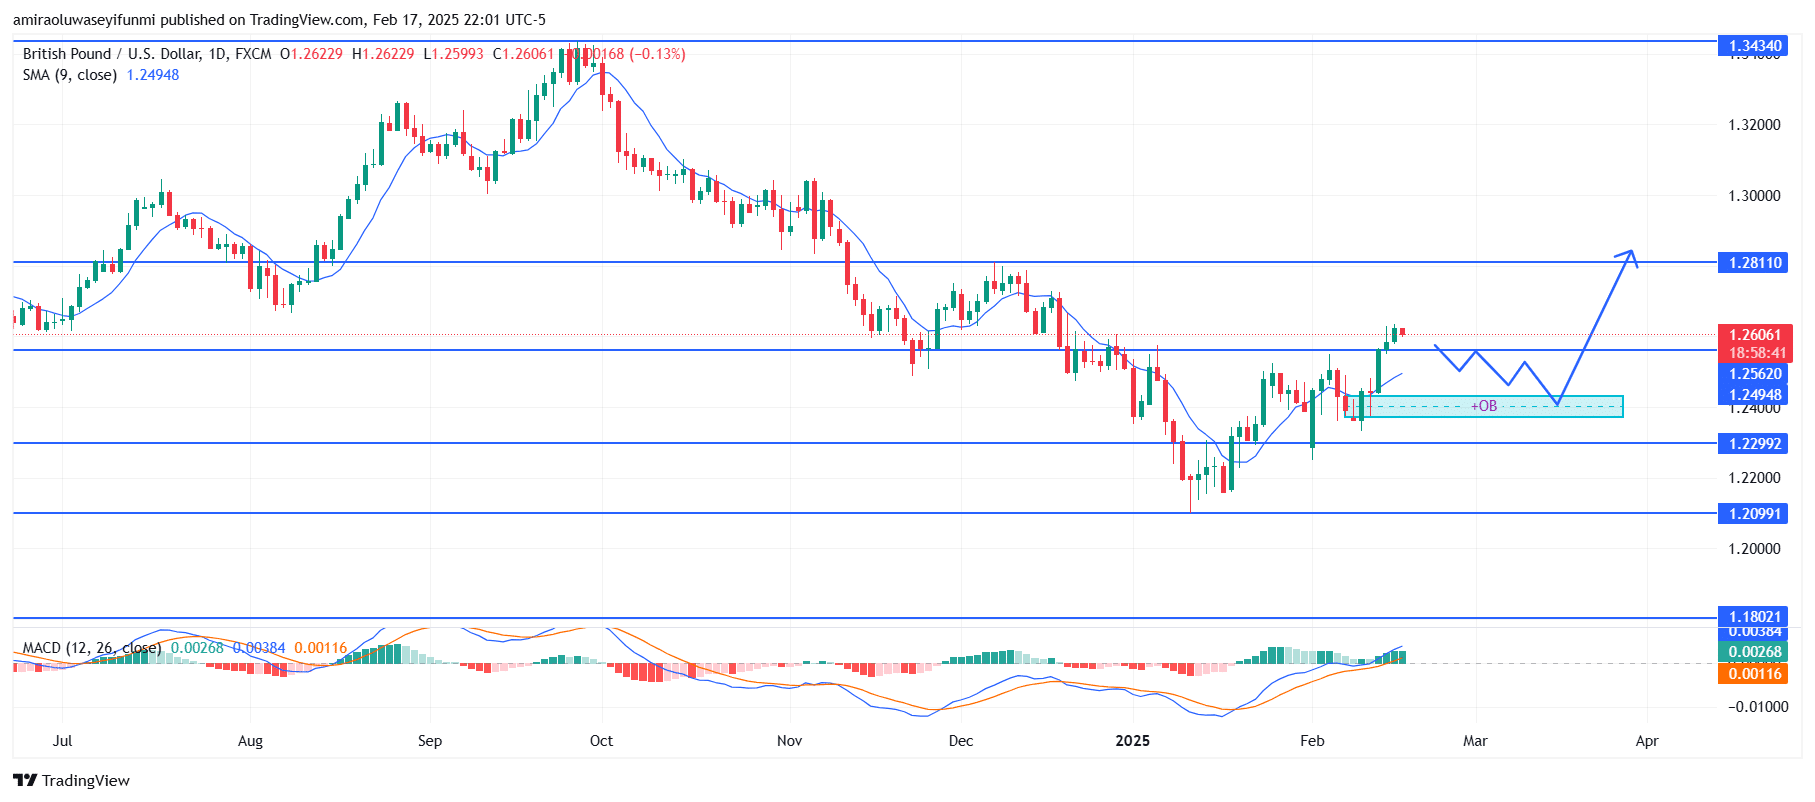1815x802 pixels.
Task: Click the SMA legend value 1.24948
Action: [153, 75]
